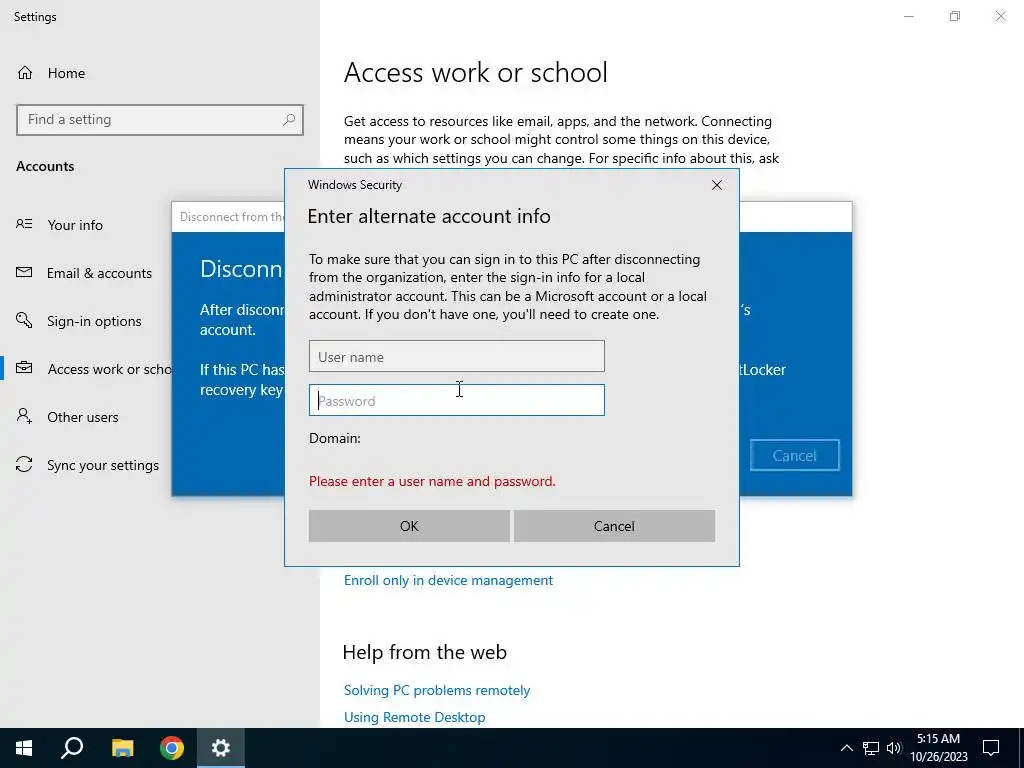Restore down the Settings window
This screenshot has width=1024, height=768.
(955, 16)
